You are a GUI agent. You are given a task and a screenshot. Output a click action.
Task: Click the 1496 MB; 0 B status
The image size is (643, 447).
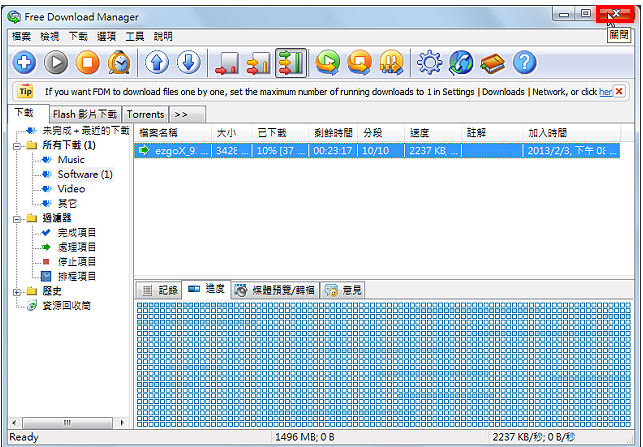[305, 437]
